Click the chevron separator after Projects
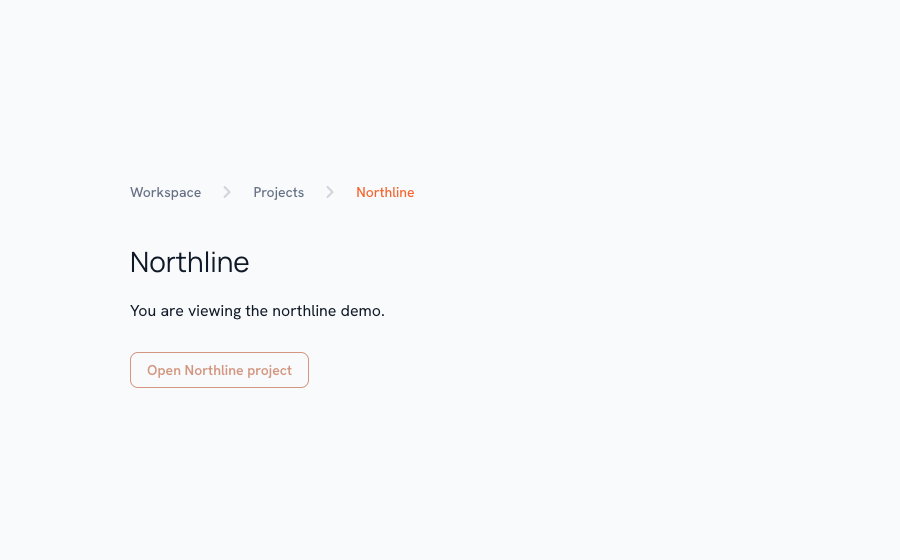The image size is (900, 560). point(329,192)
